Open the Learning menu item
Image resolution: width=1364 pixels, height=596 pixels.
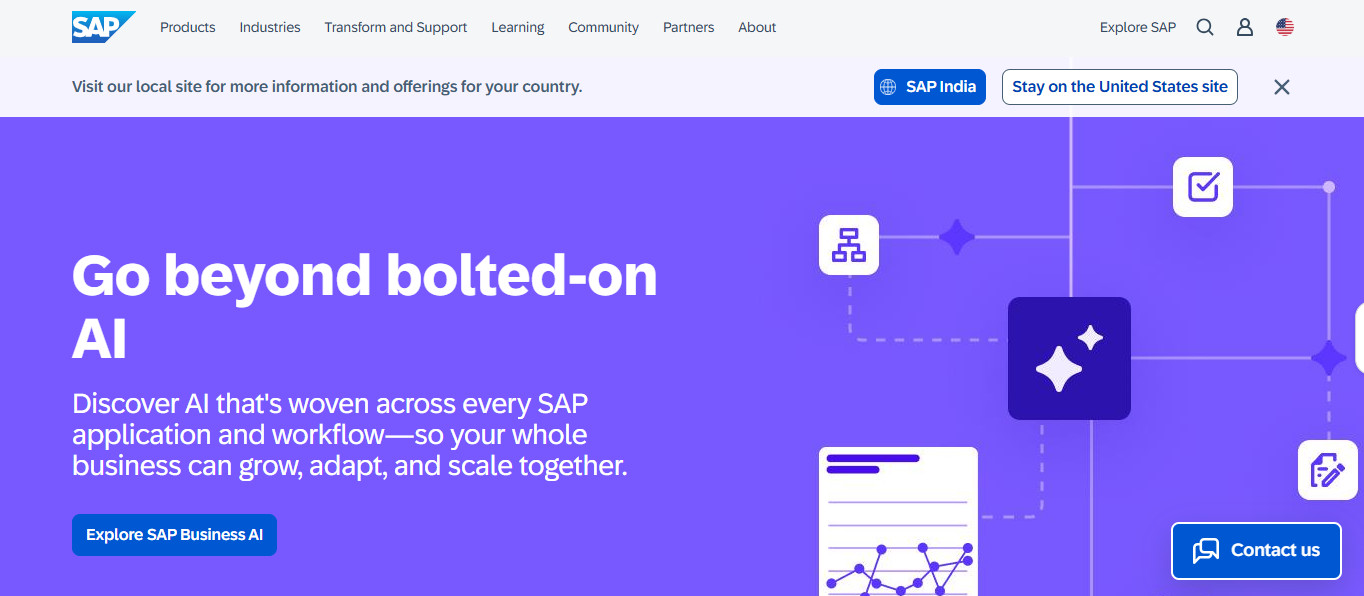tap(518, 28)
